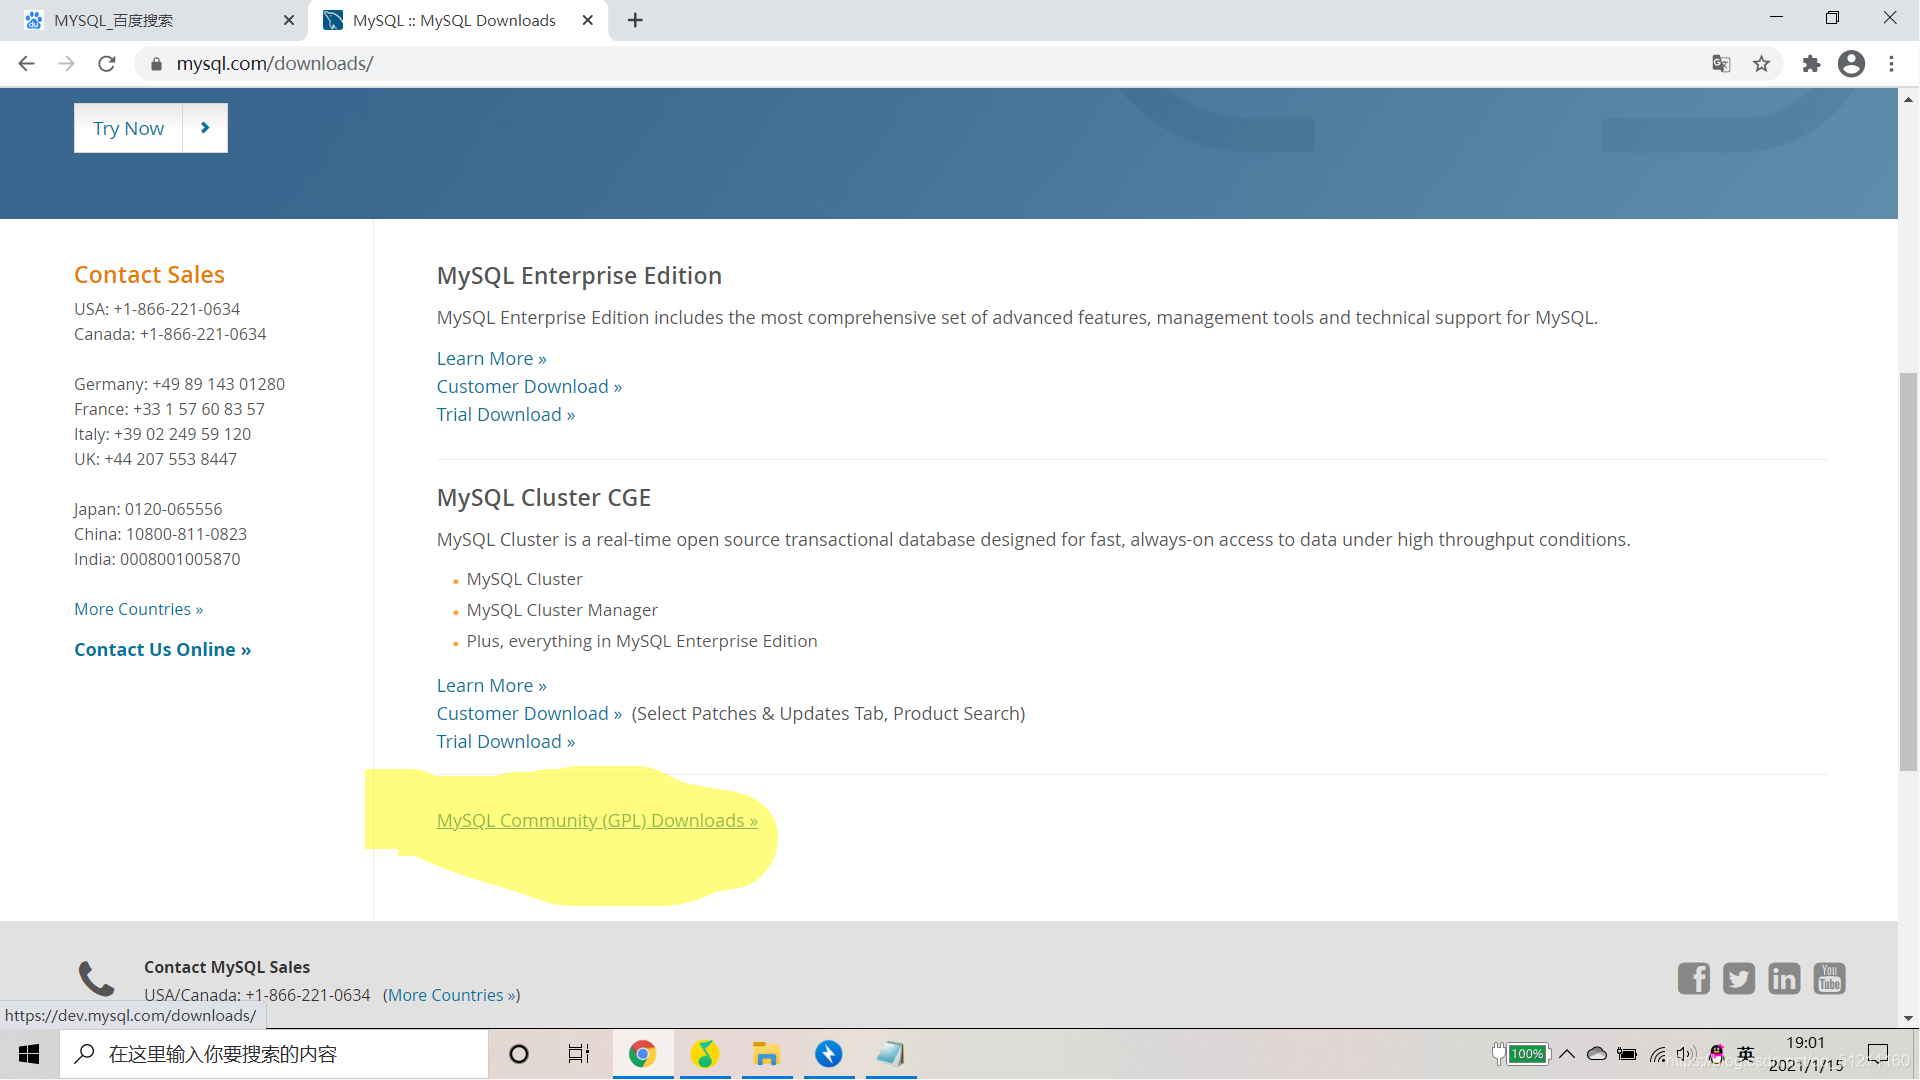
Task: Click the cloud OneDrive tray icon
Action: pos(1597,1054)
